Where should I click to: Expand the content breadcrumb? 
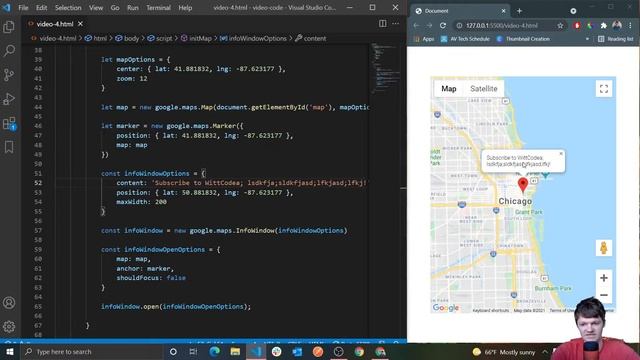[x=311, y=38]
